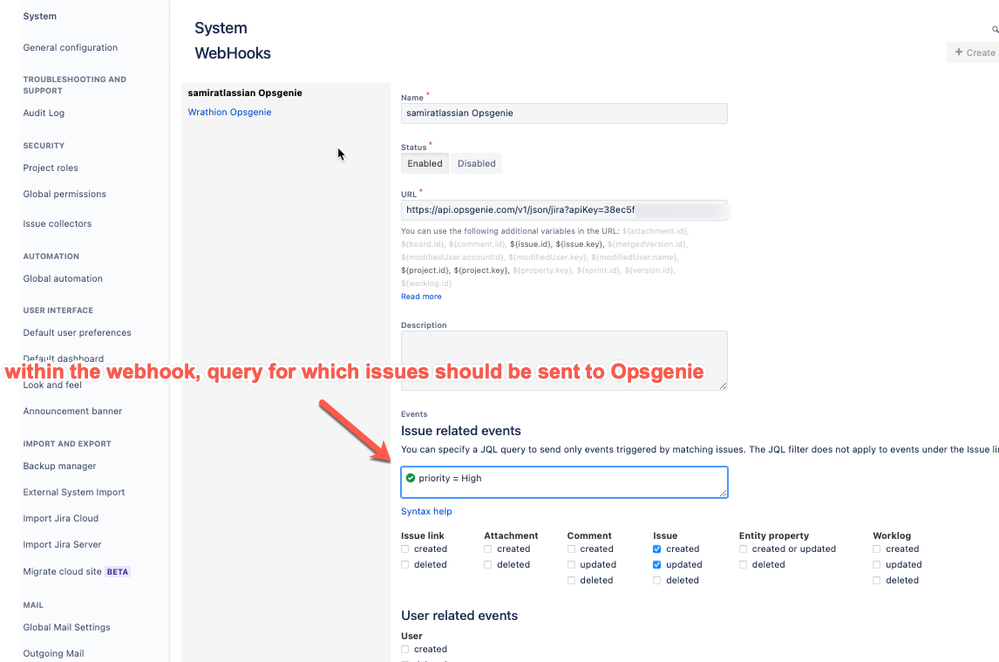
Task: Click the Description textarea resize handle
Action: pos(723,385)
